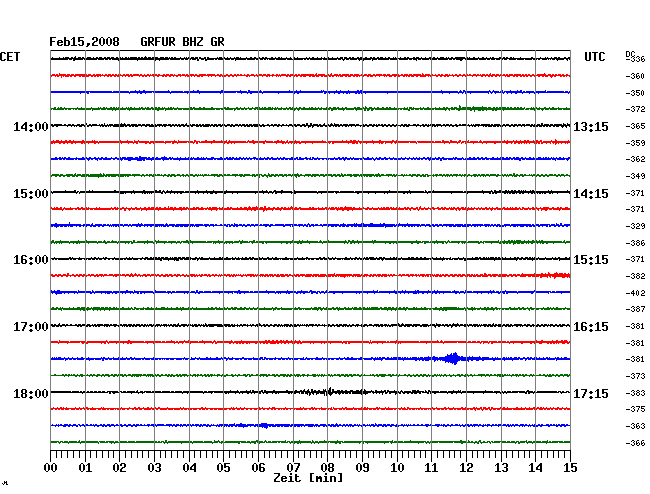The width and height of the screenshot is (650, 494).
Task: Click the DC offset value -373
Action: click(x=635, y=376)
